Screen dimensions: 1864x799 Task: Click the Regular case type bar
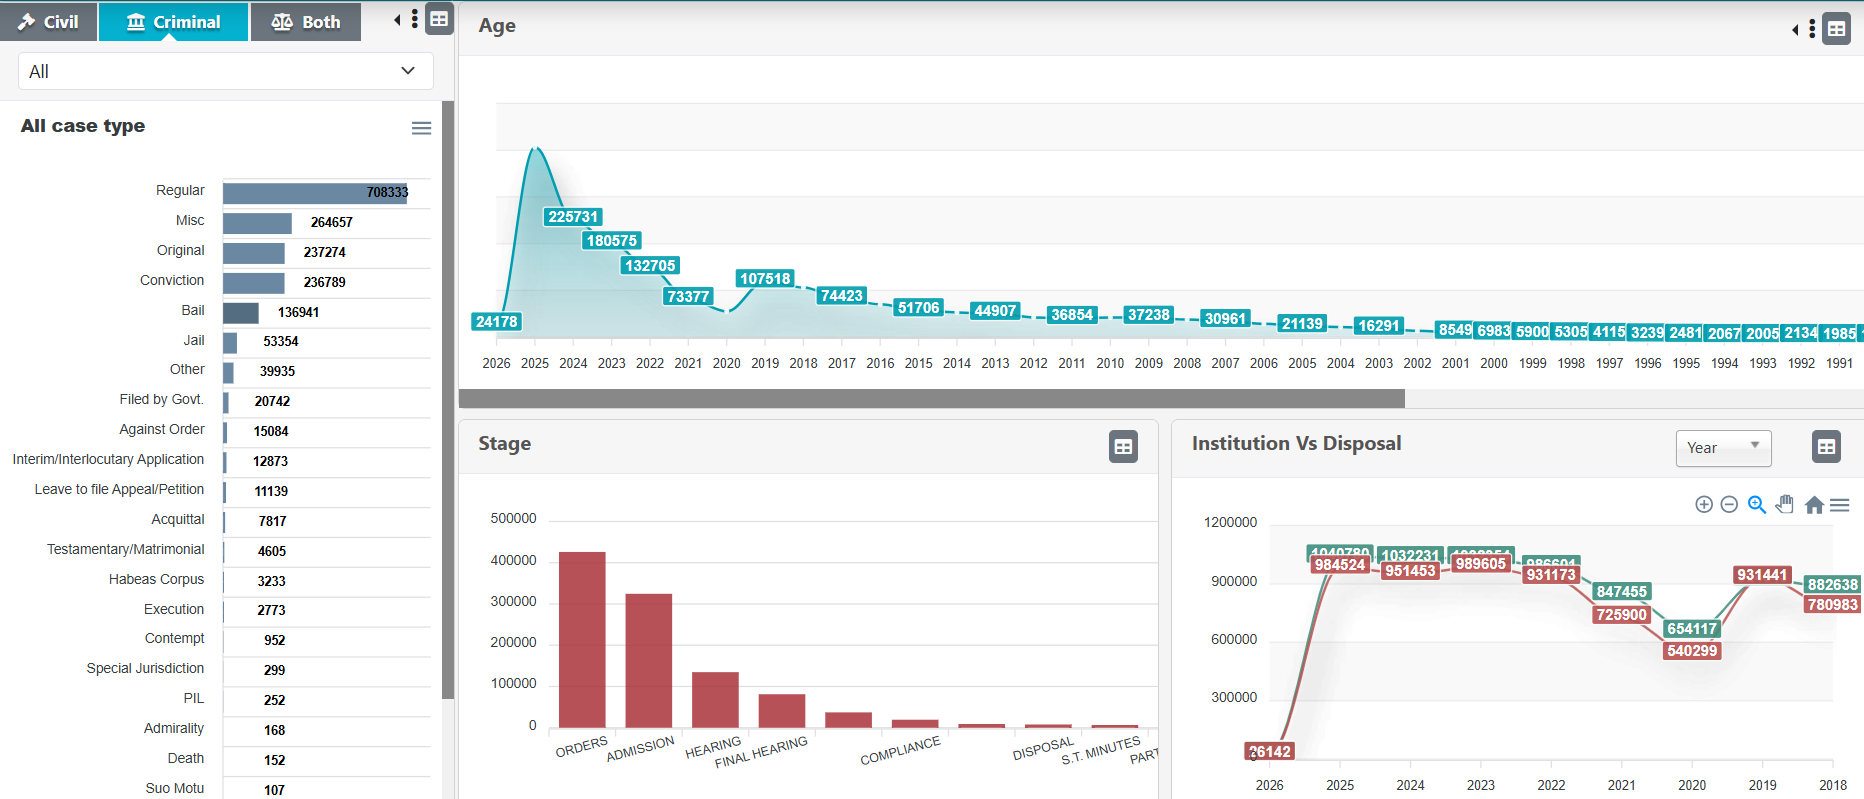tap(315, 192)
